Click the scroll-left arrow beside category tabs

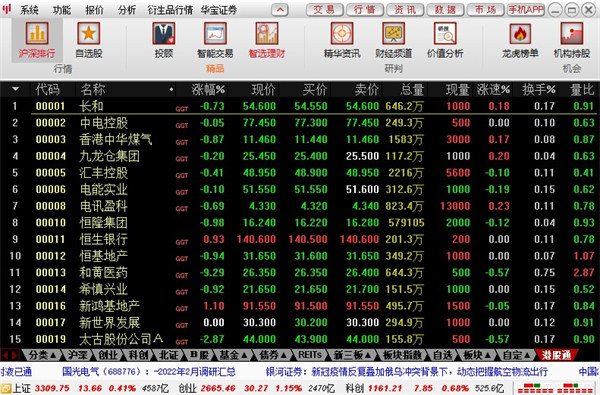click(5, 355)
